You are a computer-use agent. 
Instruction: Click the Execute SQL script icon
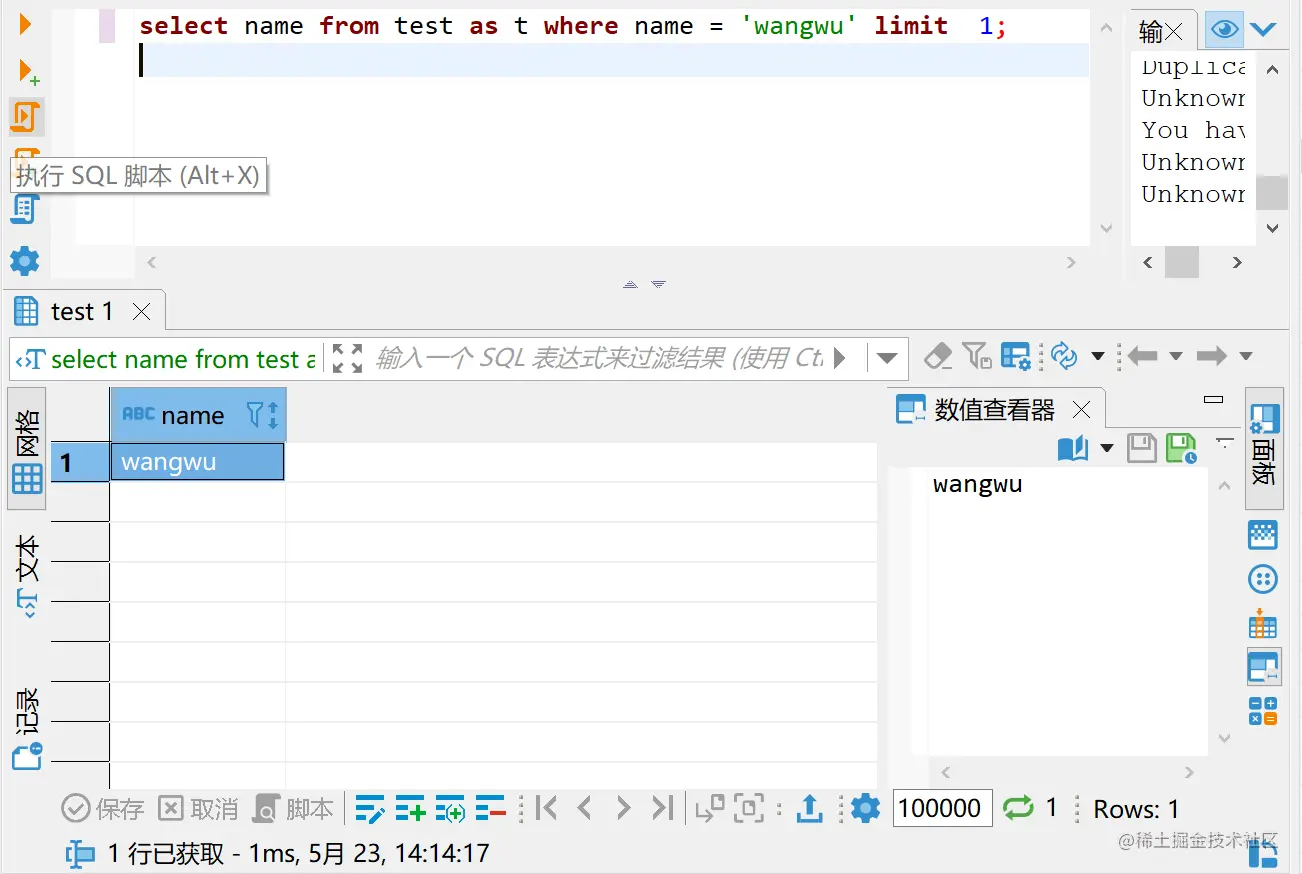pos(25,117)
